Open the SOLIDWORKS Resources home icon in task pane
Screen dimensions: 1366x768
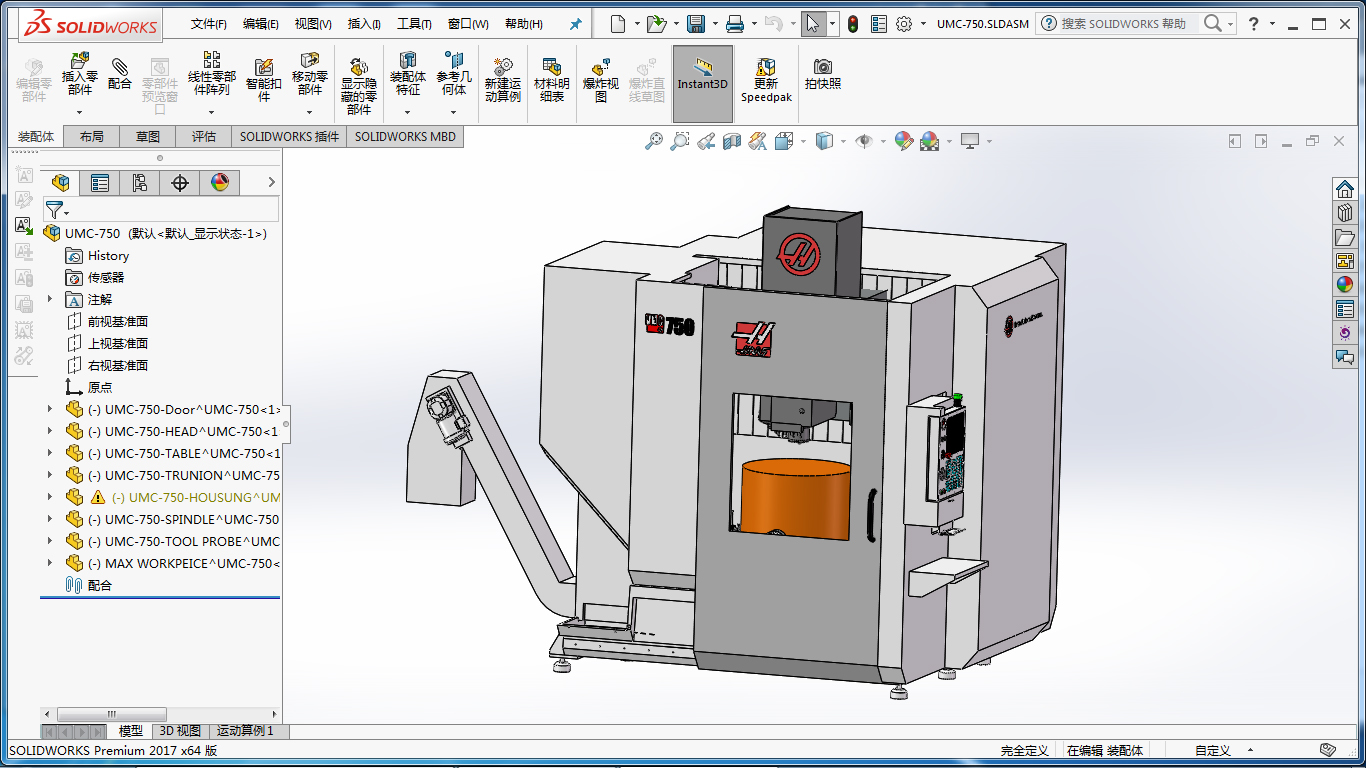coord(1345,188)
